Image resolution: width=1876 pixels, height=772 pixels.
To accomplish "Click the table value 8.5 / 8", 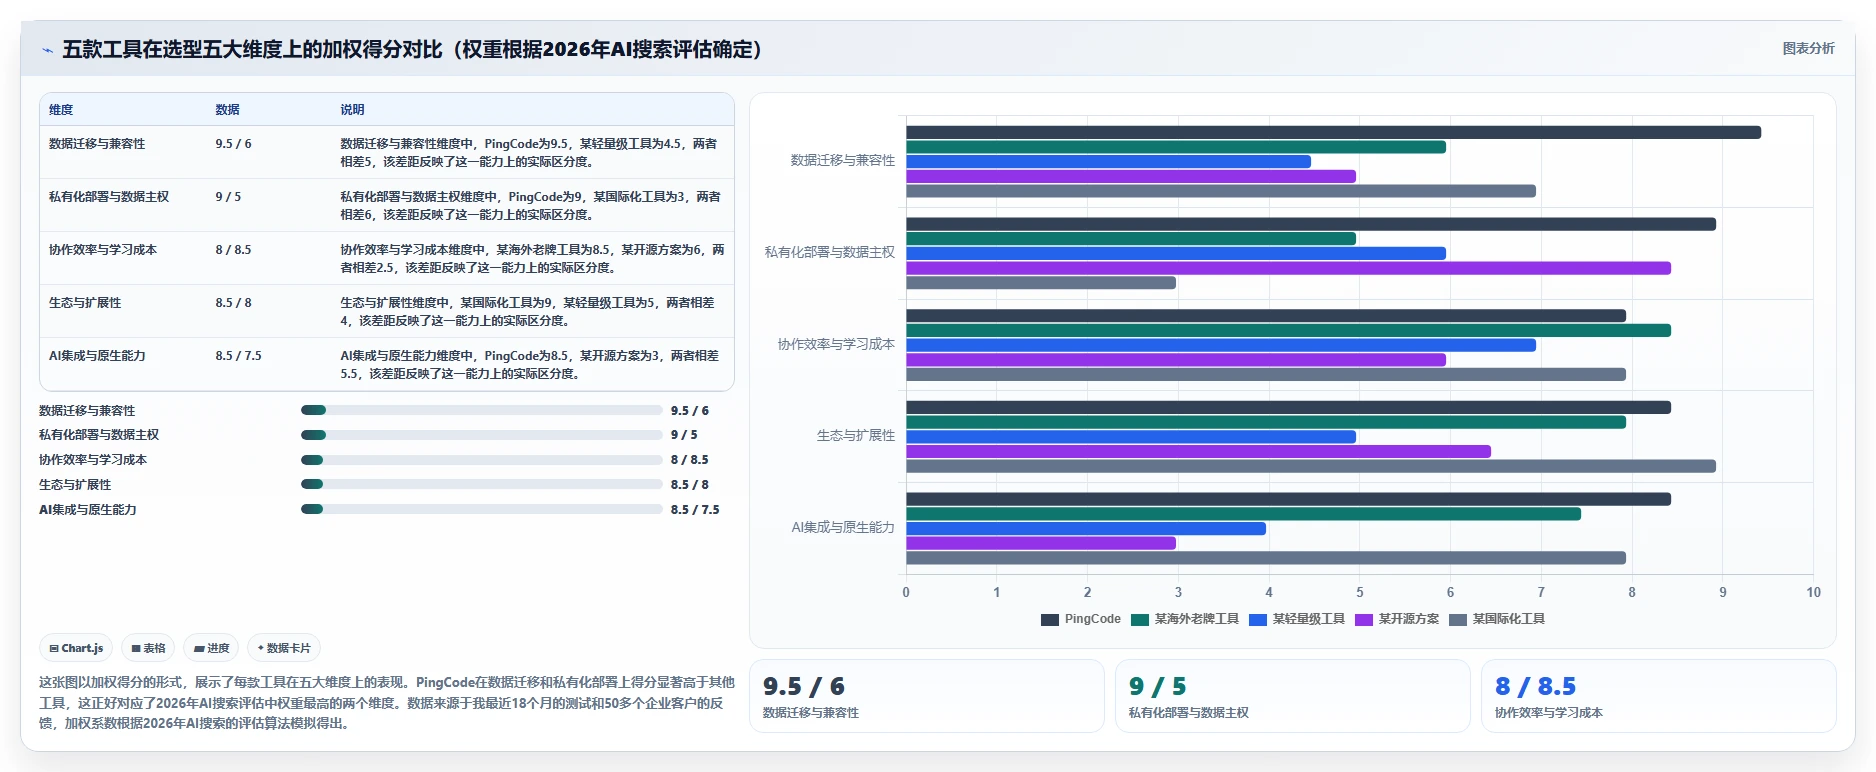I will [x=233, y=303].
